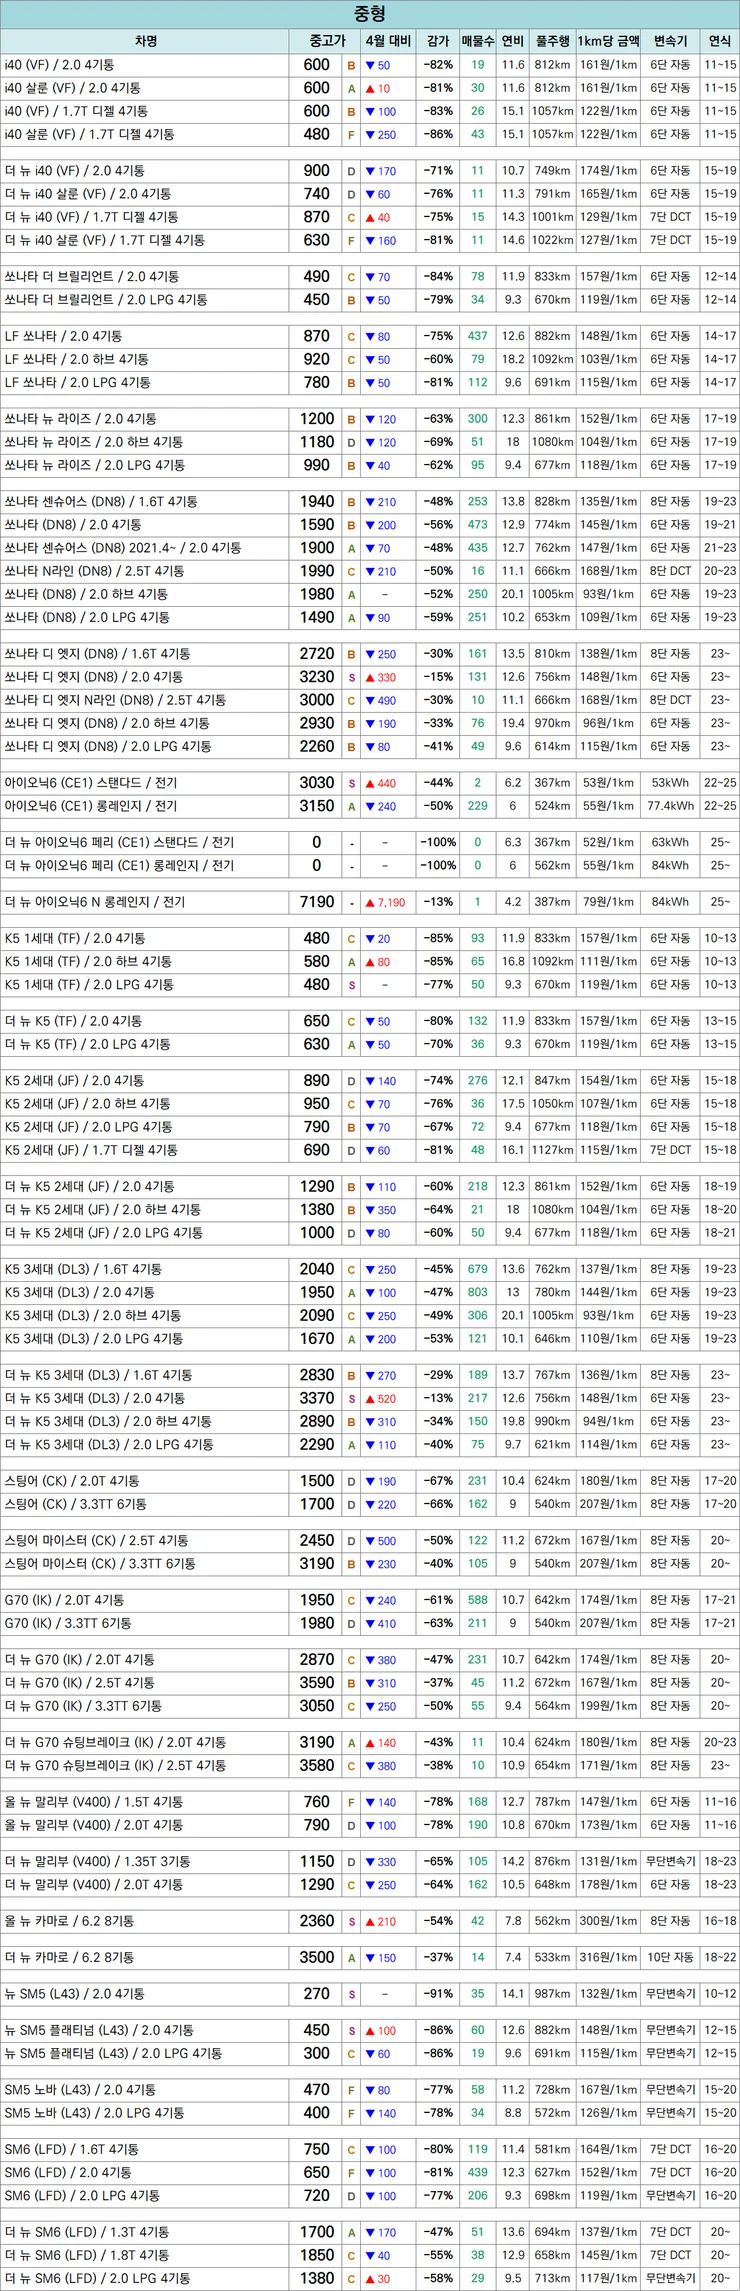740x2291 pixels.
Task: Select row 'i40 (VF) / 2.0 4기통'
Action: coord(370,65)
